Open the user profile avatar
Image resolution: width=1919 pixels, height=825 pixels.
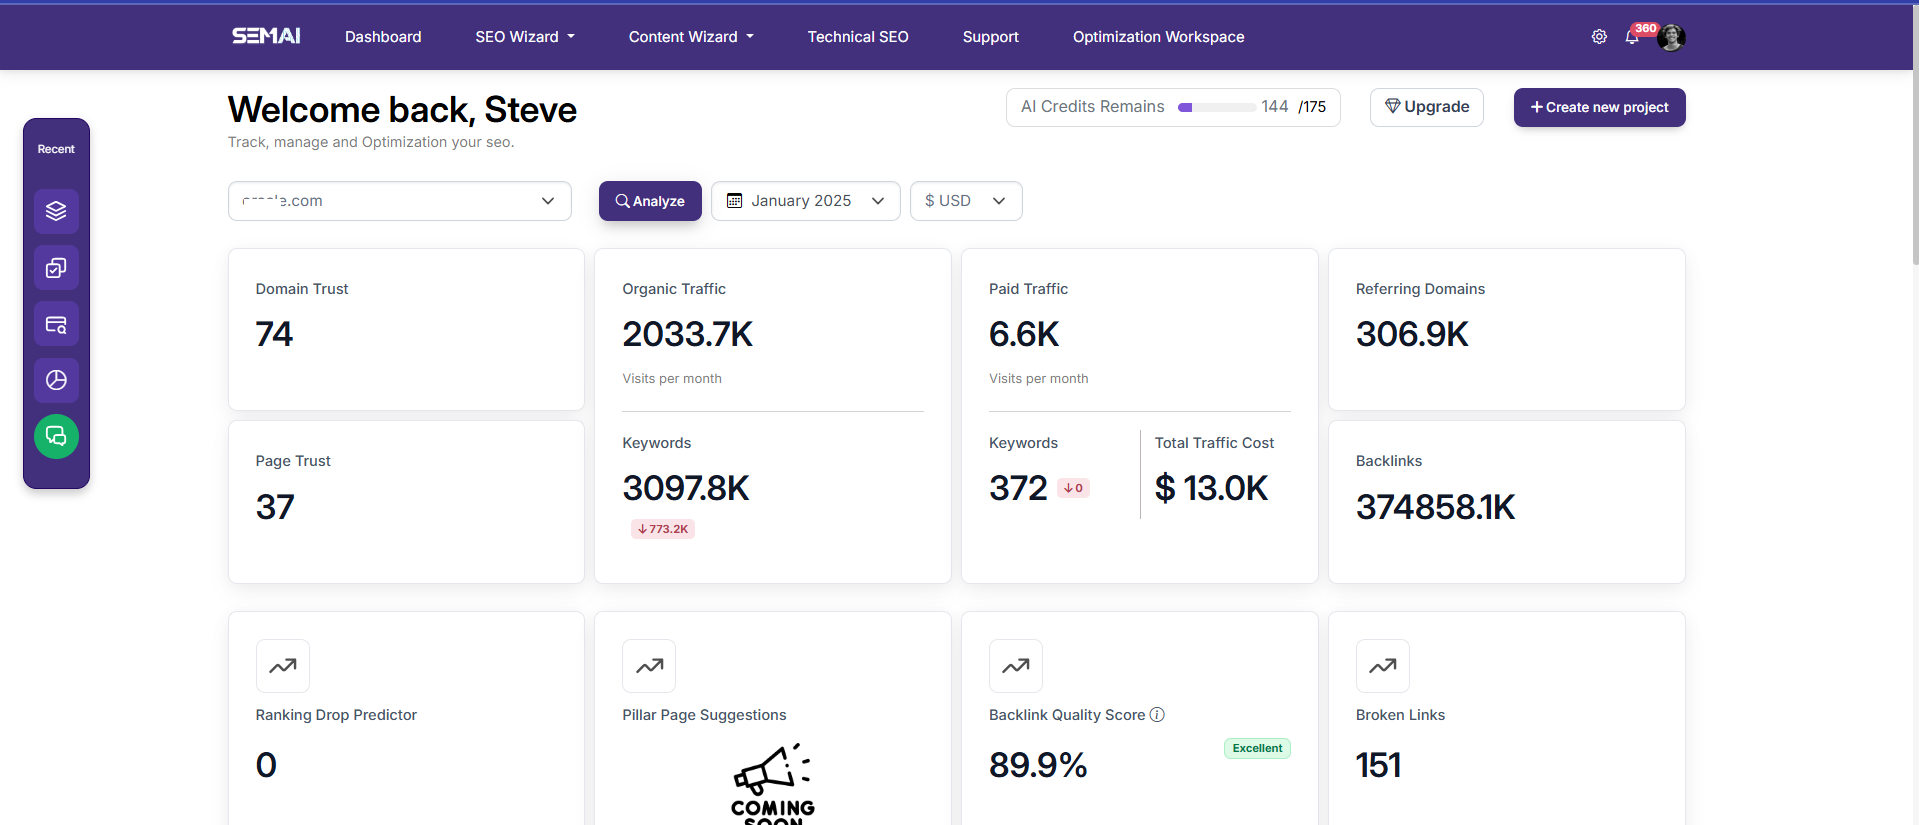(1671, 37)
